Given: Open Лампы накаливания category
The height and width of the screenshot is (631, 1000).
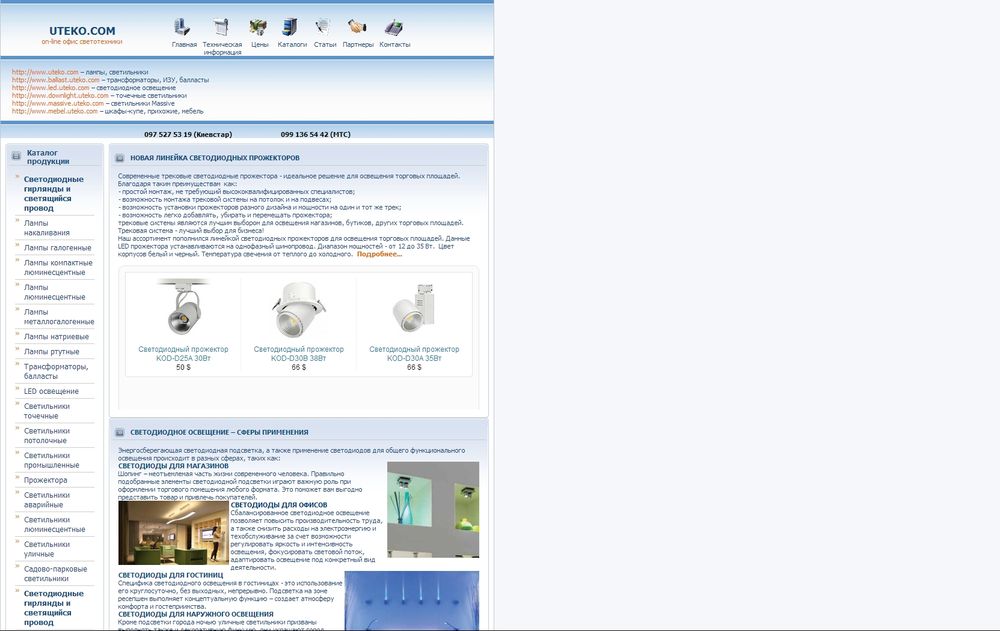Looking at the screenshot, I should click(47, 228).
